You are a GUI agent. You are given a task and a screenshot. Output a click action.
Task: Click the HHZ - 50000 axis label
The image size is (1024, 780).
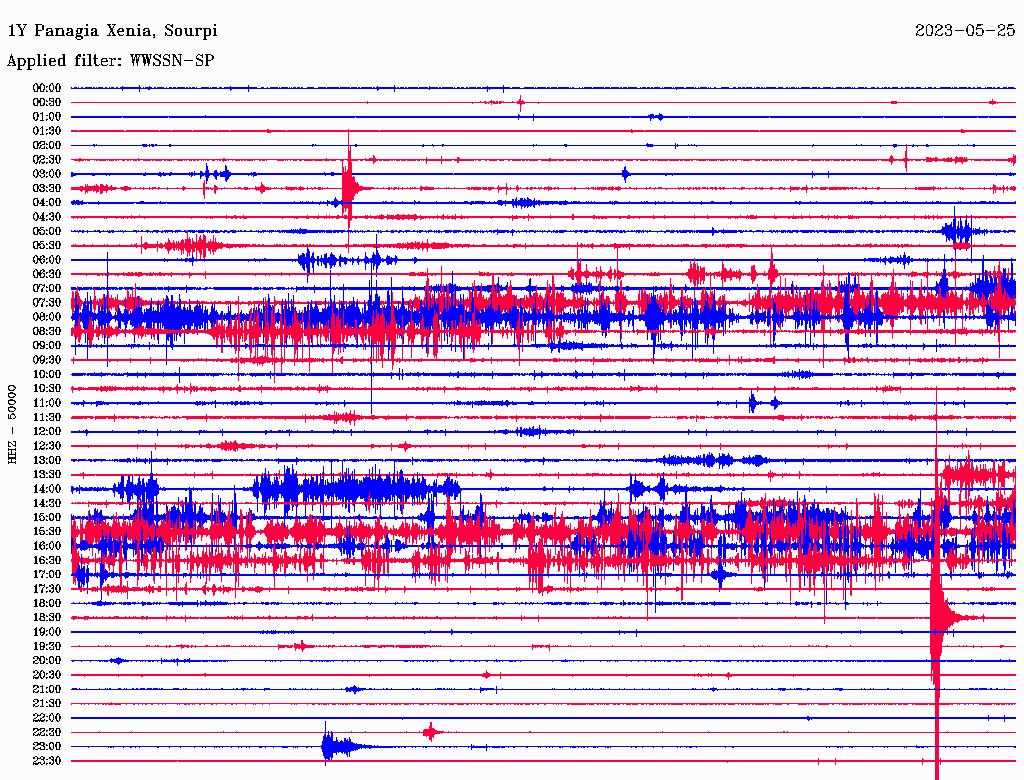[12, 424]
